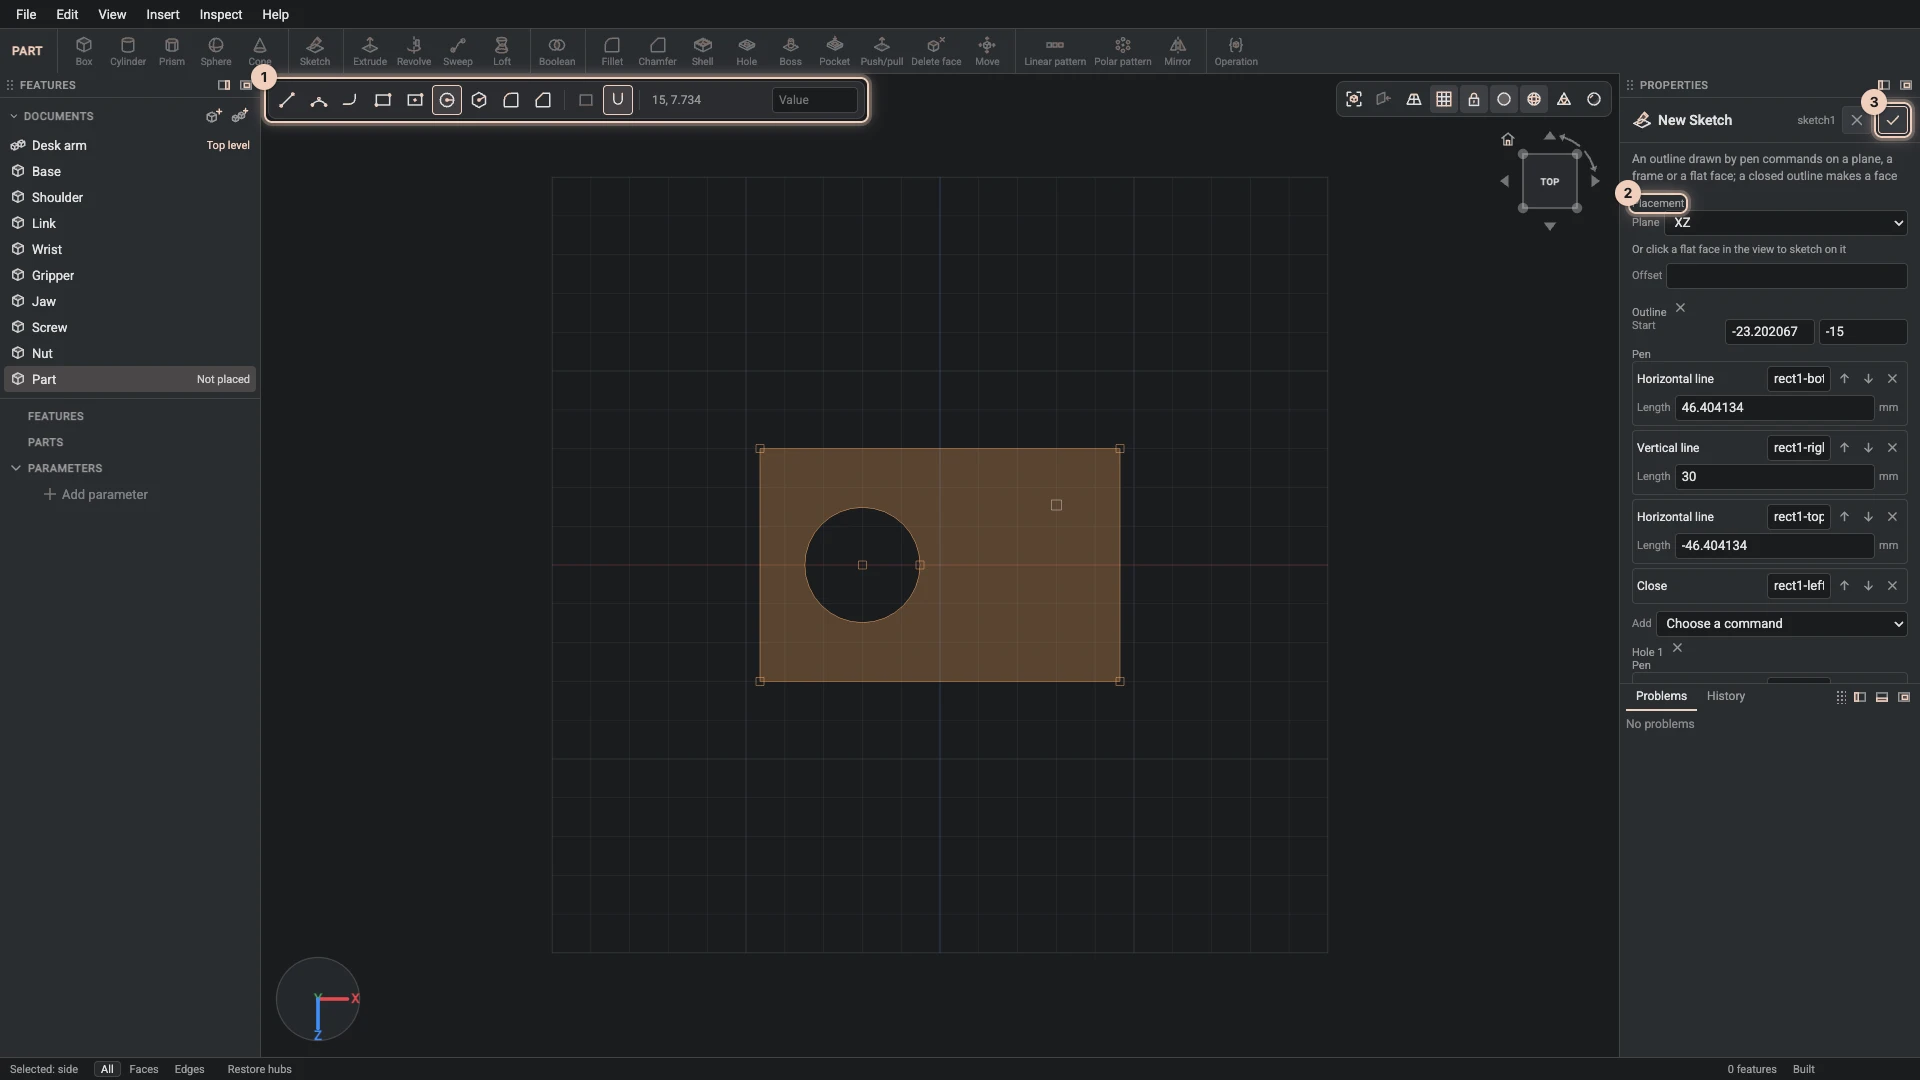The width and height of the screenshot is (1920, 1080).
Task: Move the Close command up
Action: pos(1844,586)
